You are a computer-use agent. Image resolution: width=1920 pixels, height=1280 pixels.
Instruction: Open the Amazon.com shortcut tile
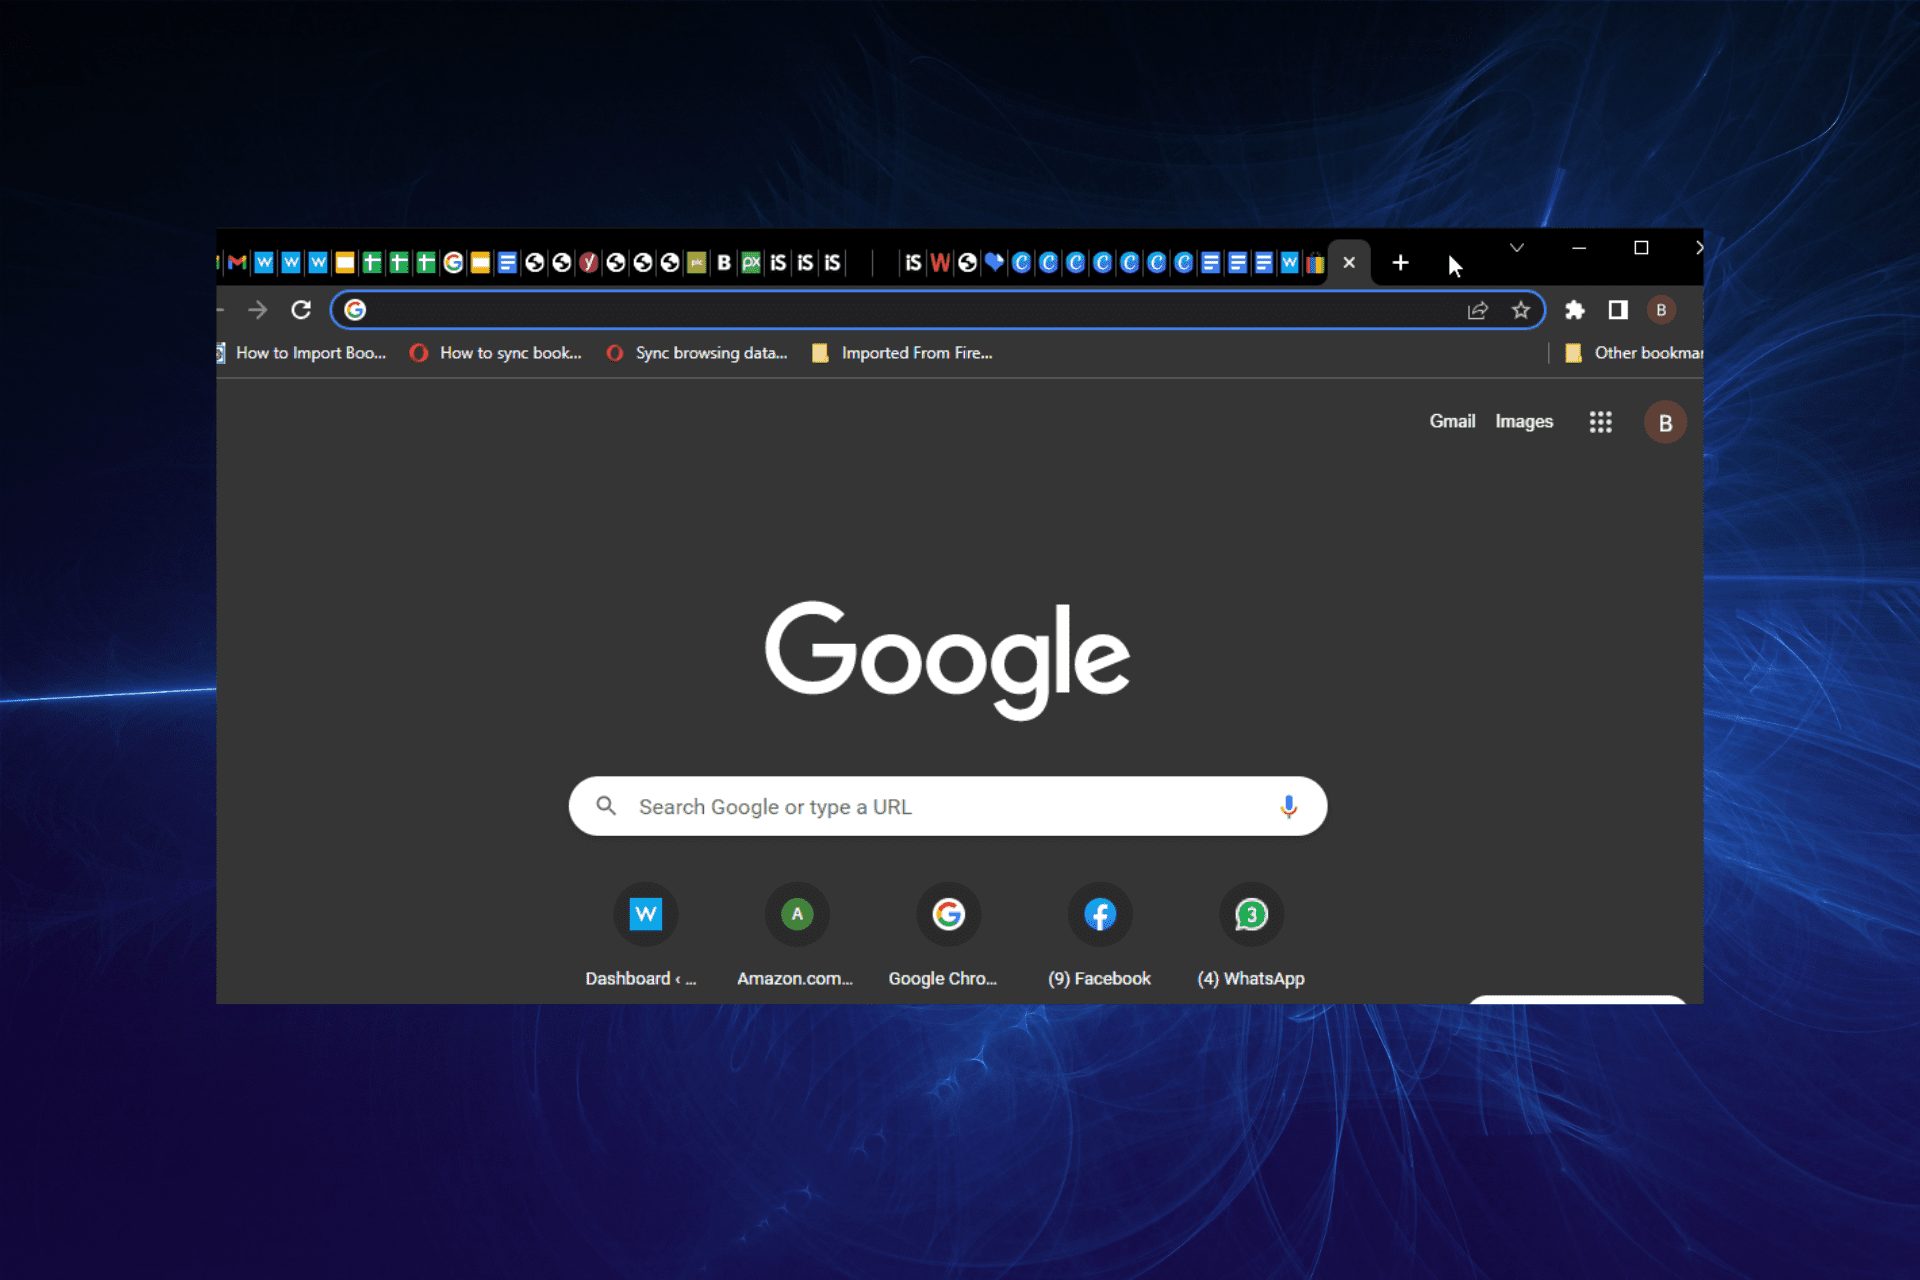797,935
